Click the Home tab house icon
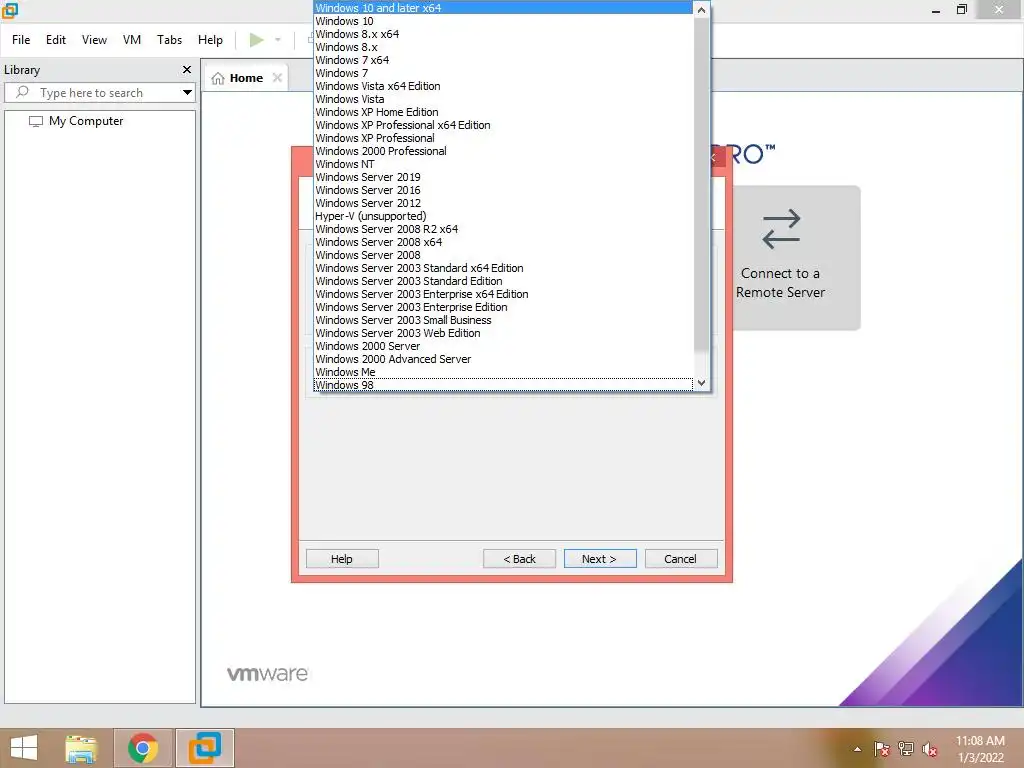1024x768 pixels. click(x=218, y=78)
